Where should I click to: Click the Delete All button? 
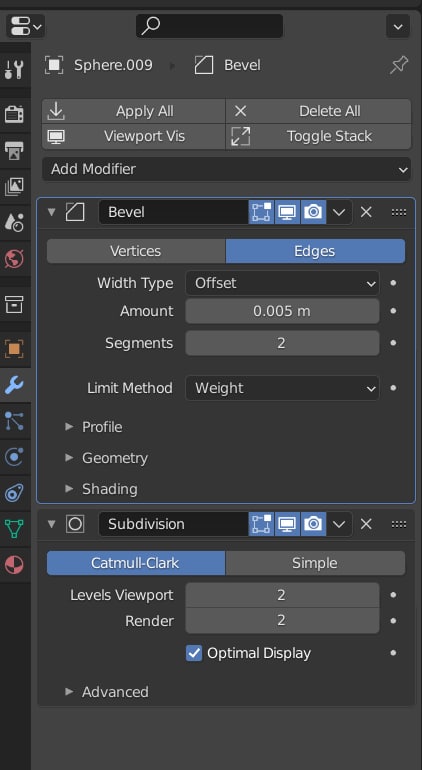coord(318,111)
